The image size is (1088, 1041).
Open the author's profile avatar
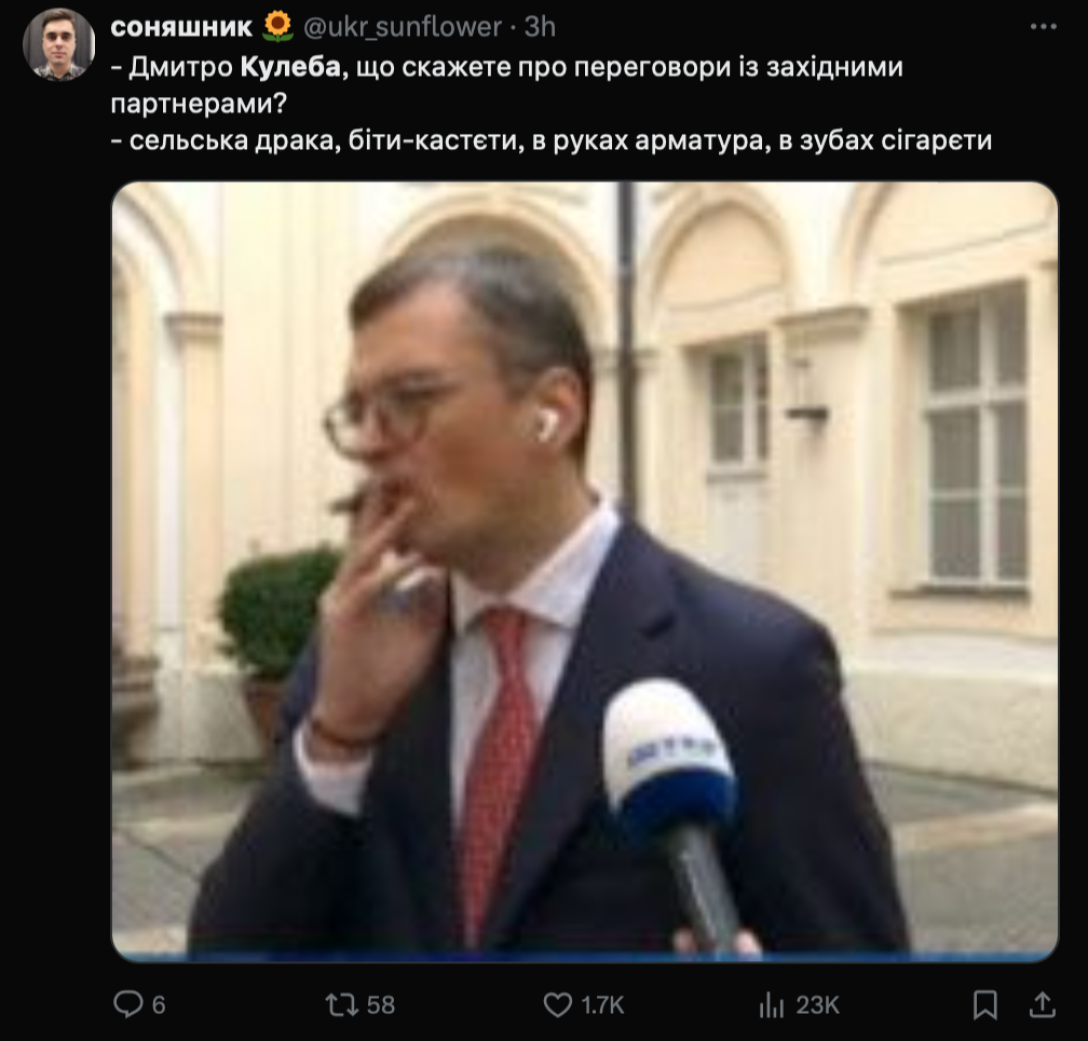(58, 45)
